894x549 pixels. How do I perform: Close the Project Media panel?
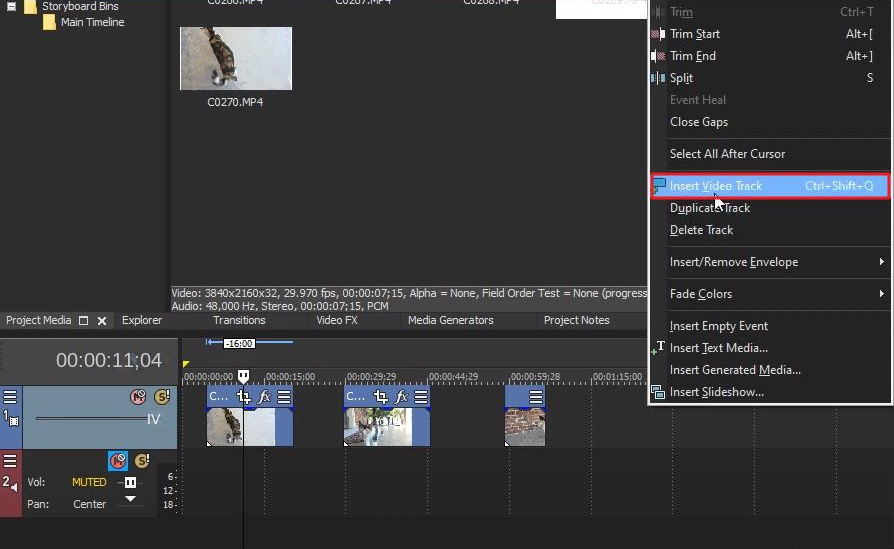tap(102, 321)
